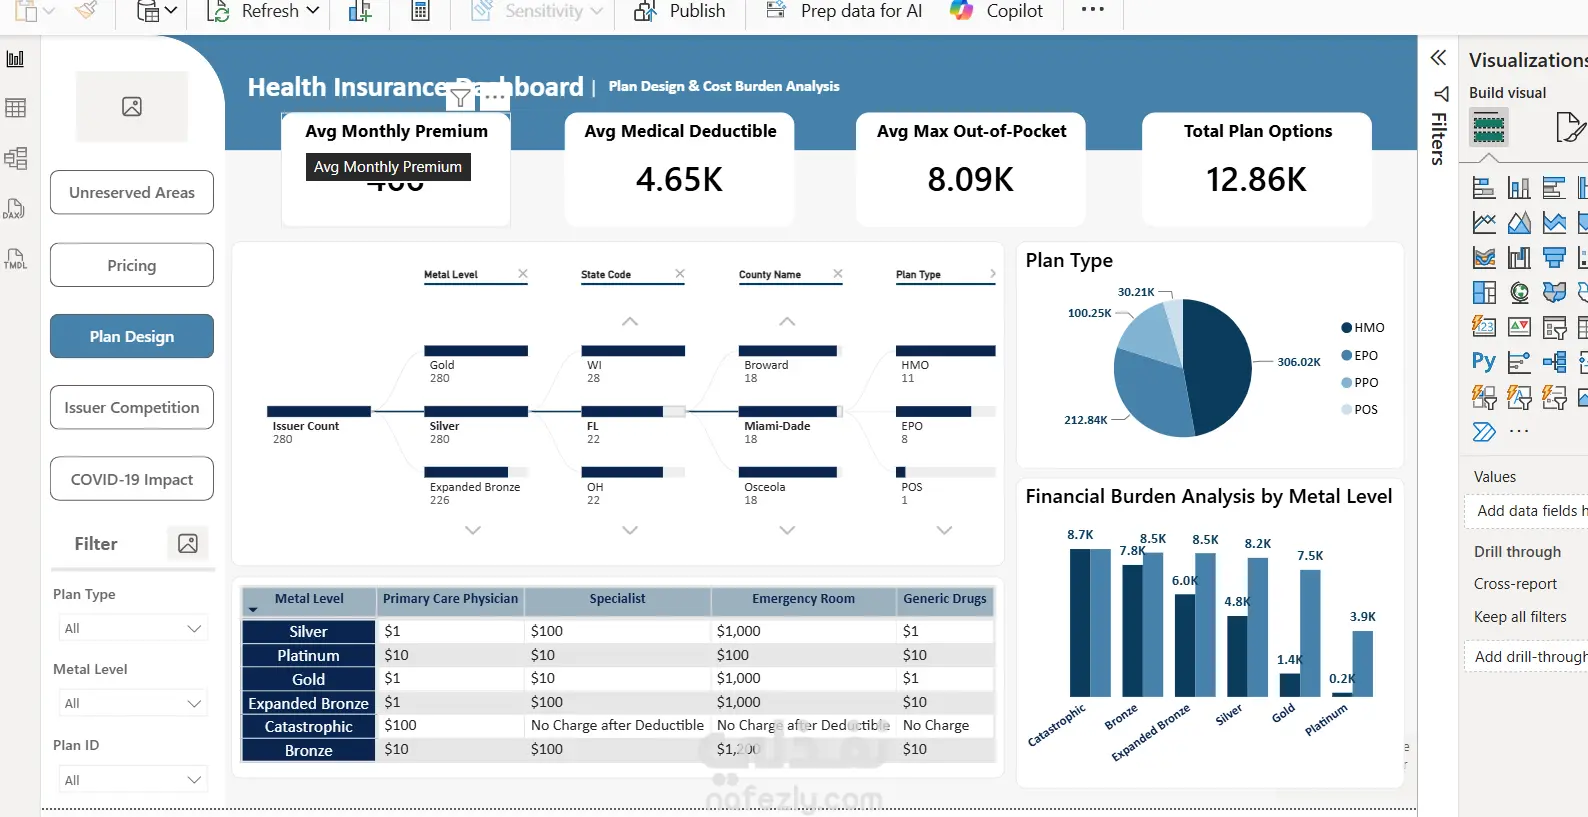Go to Issuer Competition page
This screenshot has width=1588, height=817.
[x=132, y=407]
